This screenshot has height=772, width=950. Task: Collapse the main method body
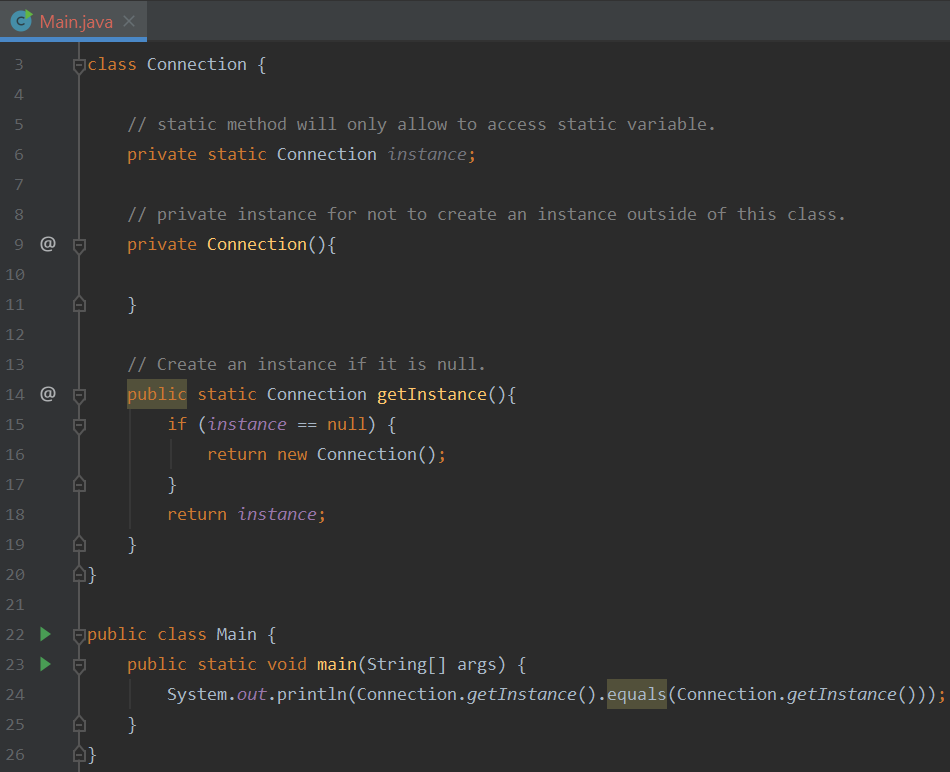tap(79, 663)
